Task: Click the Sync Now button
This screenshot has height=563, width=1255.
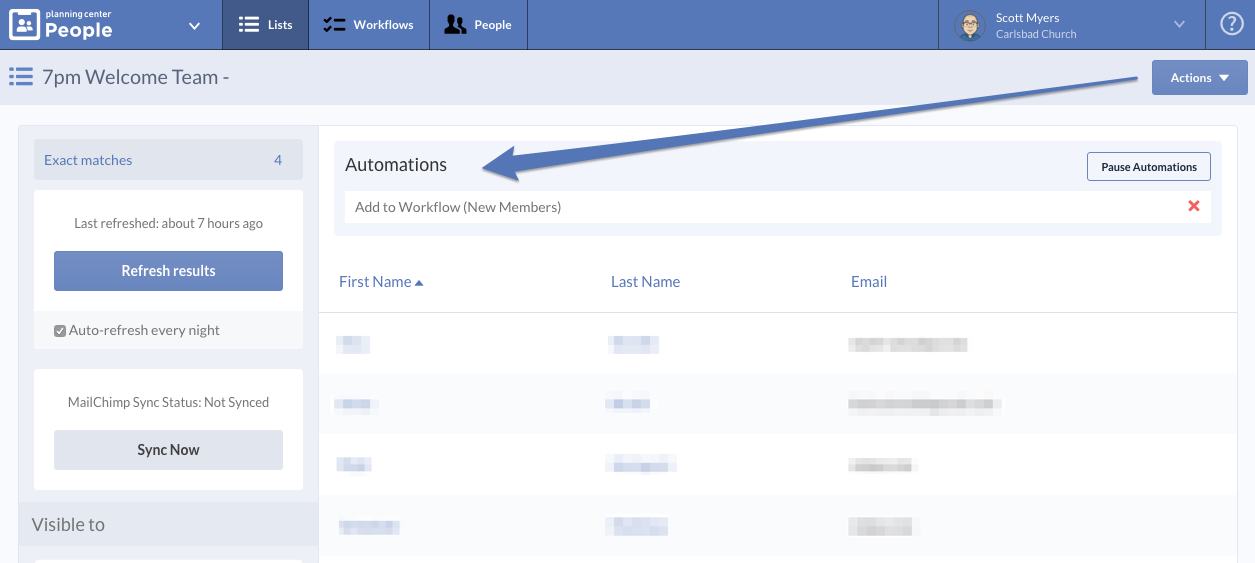Action: (168, 450)
